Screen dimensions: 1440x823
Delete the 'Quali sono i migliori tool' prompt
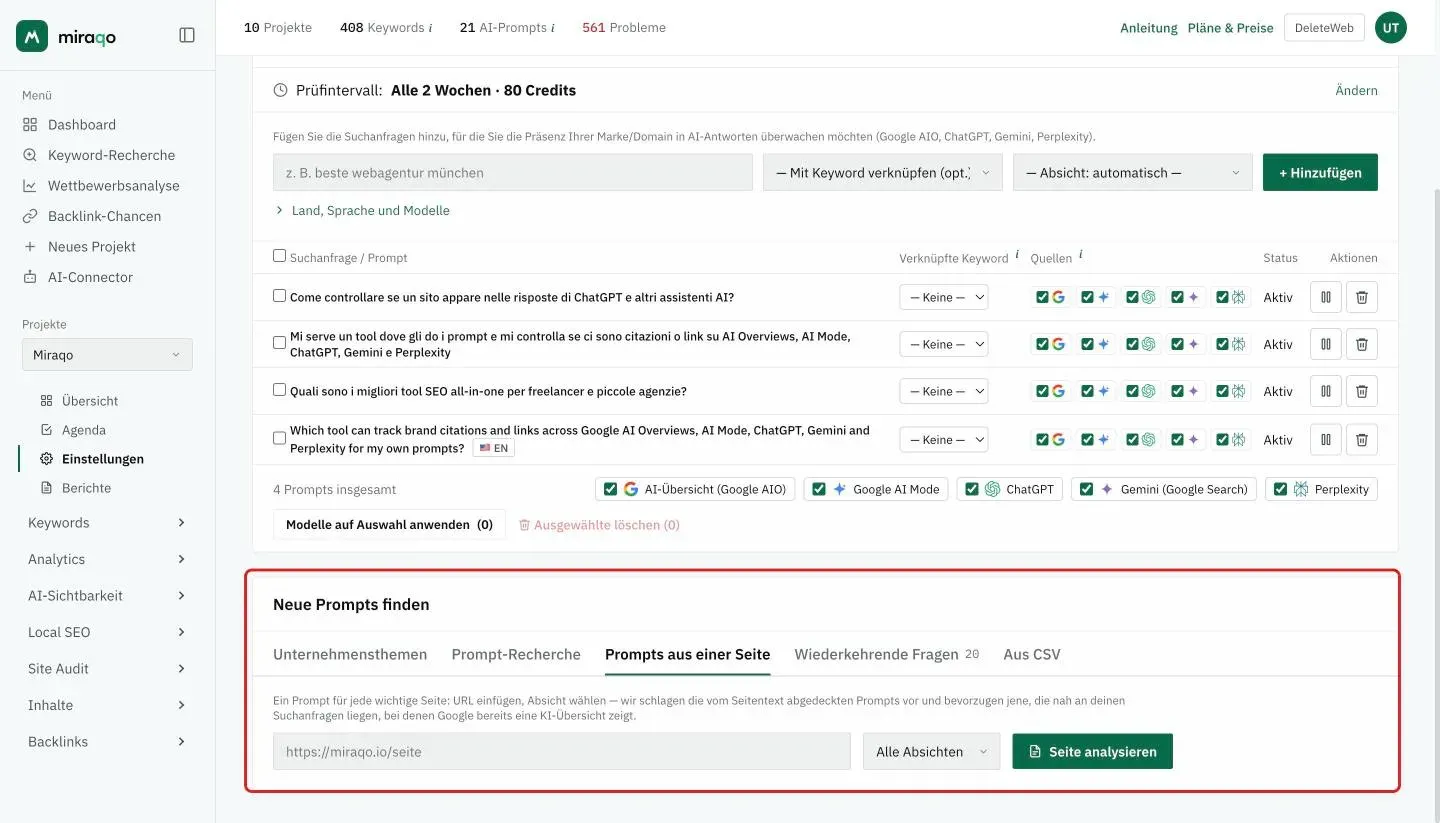1361,391
